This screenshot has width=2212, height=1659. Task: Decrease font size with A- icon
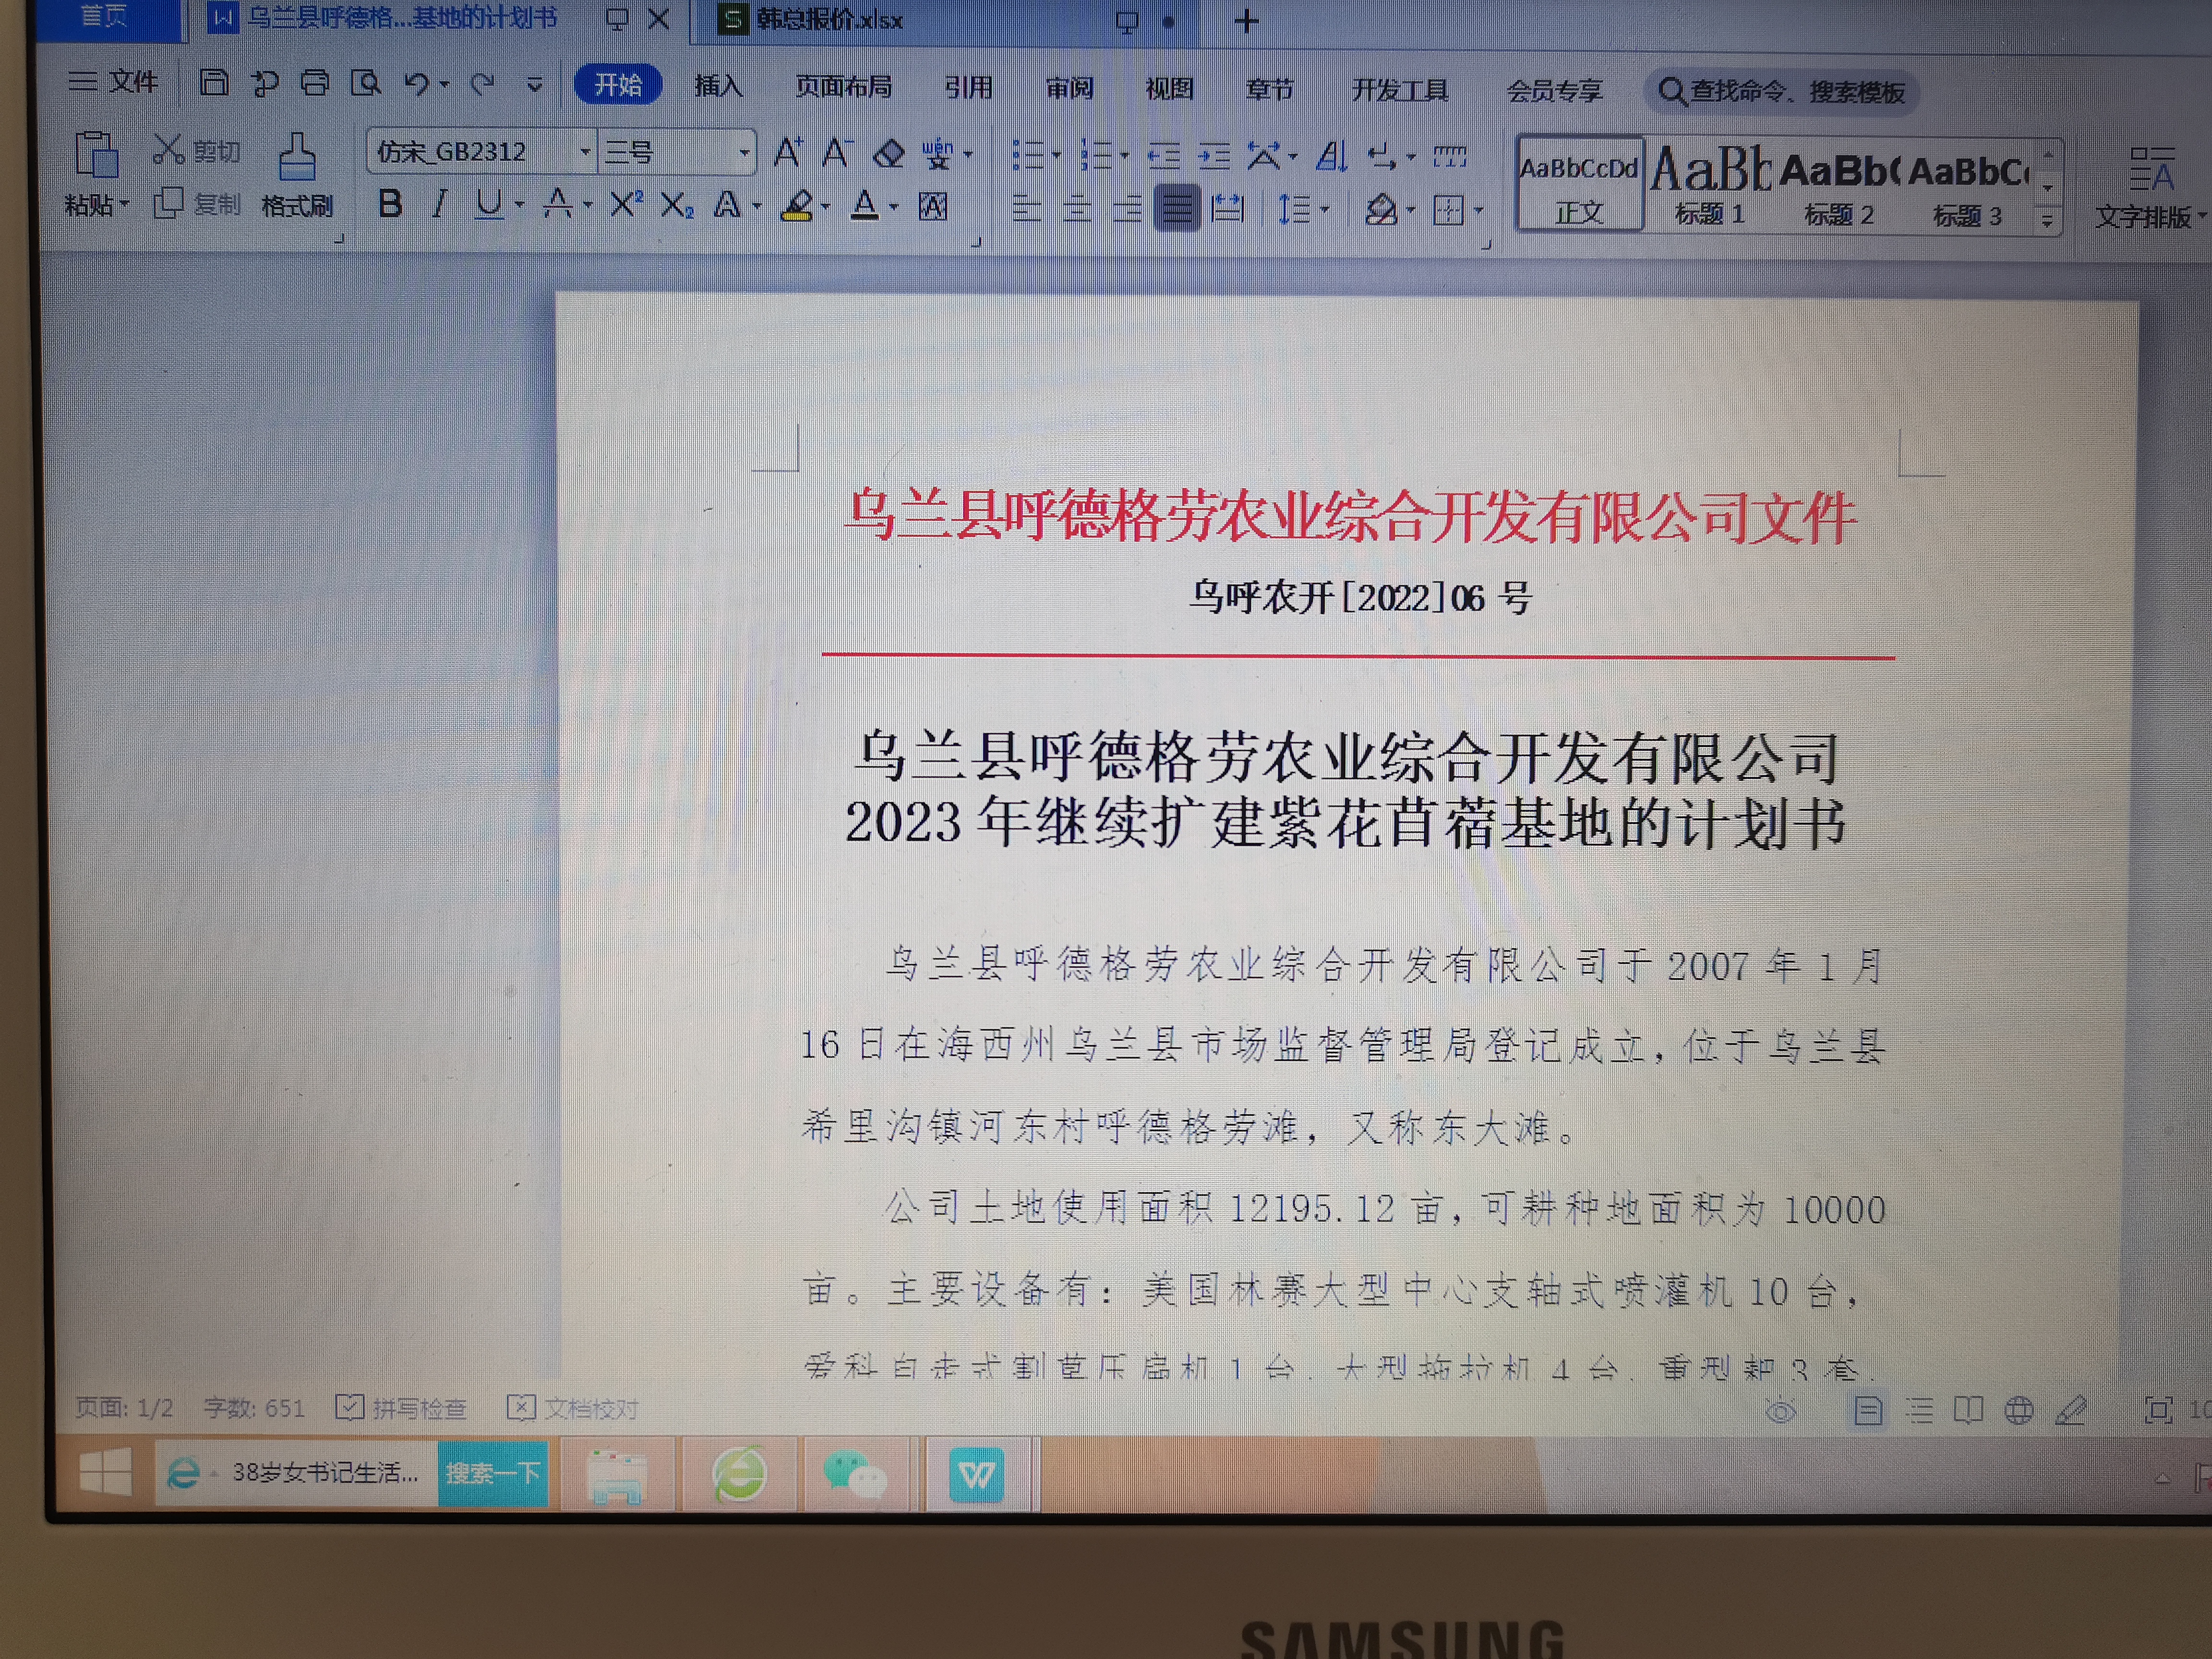(836, 153)
